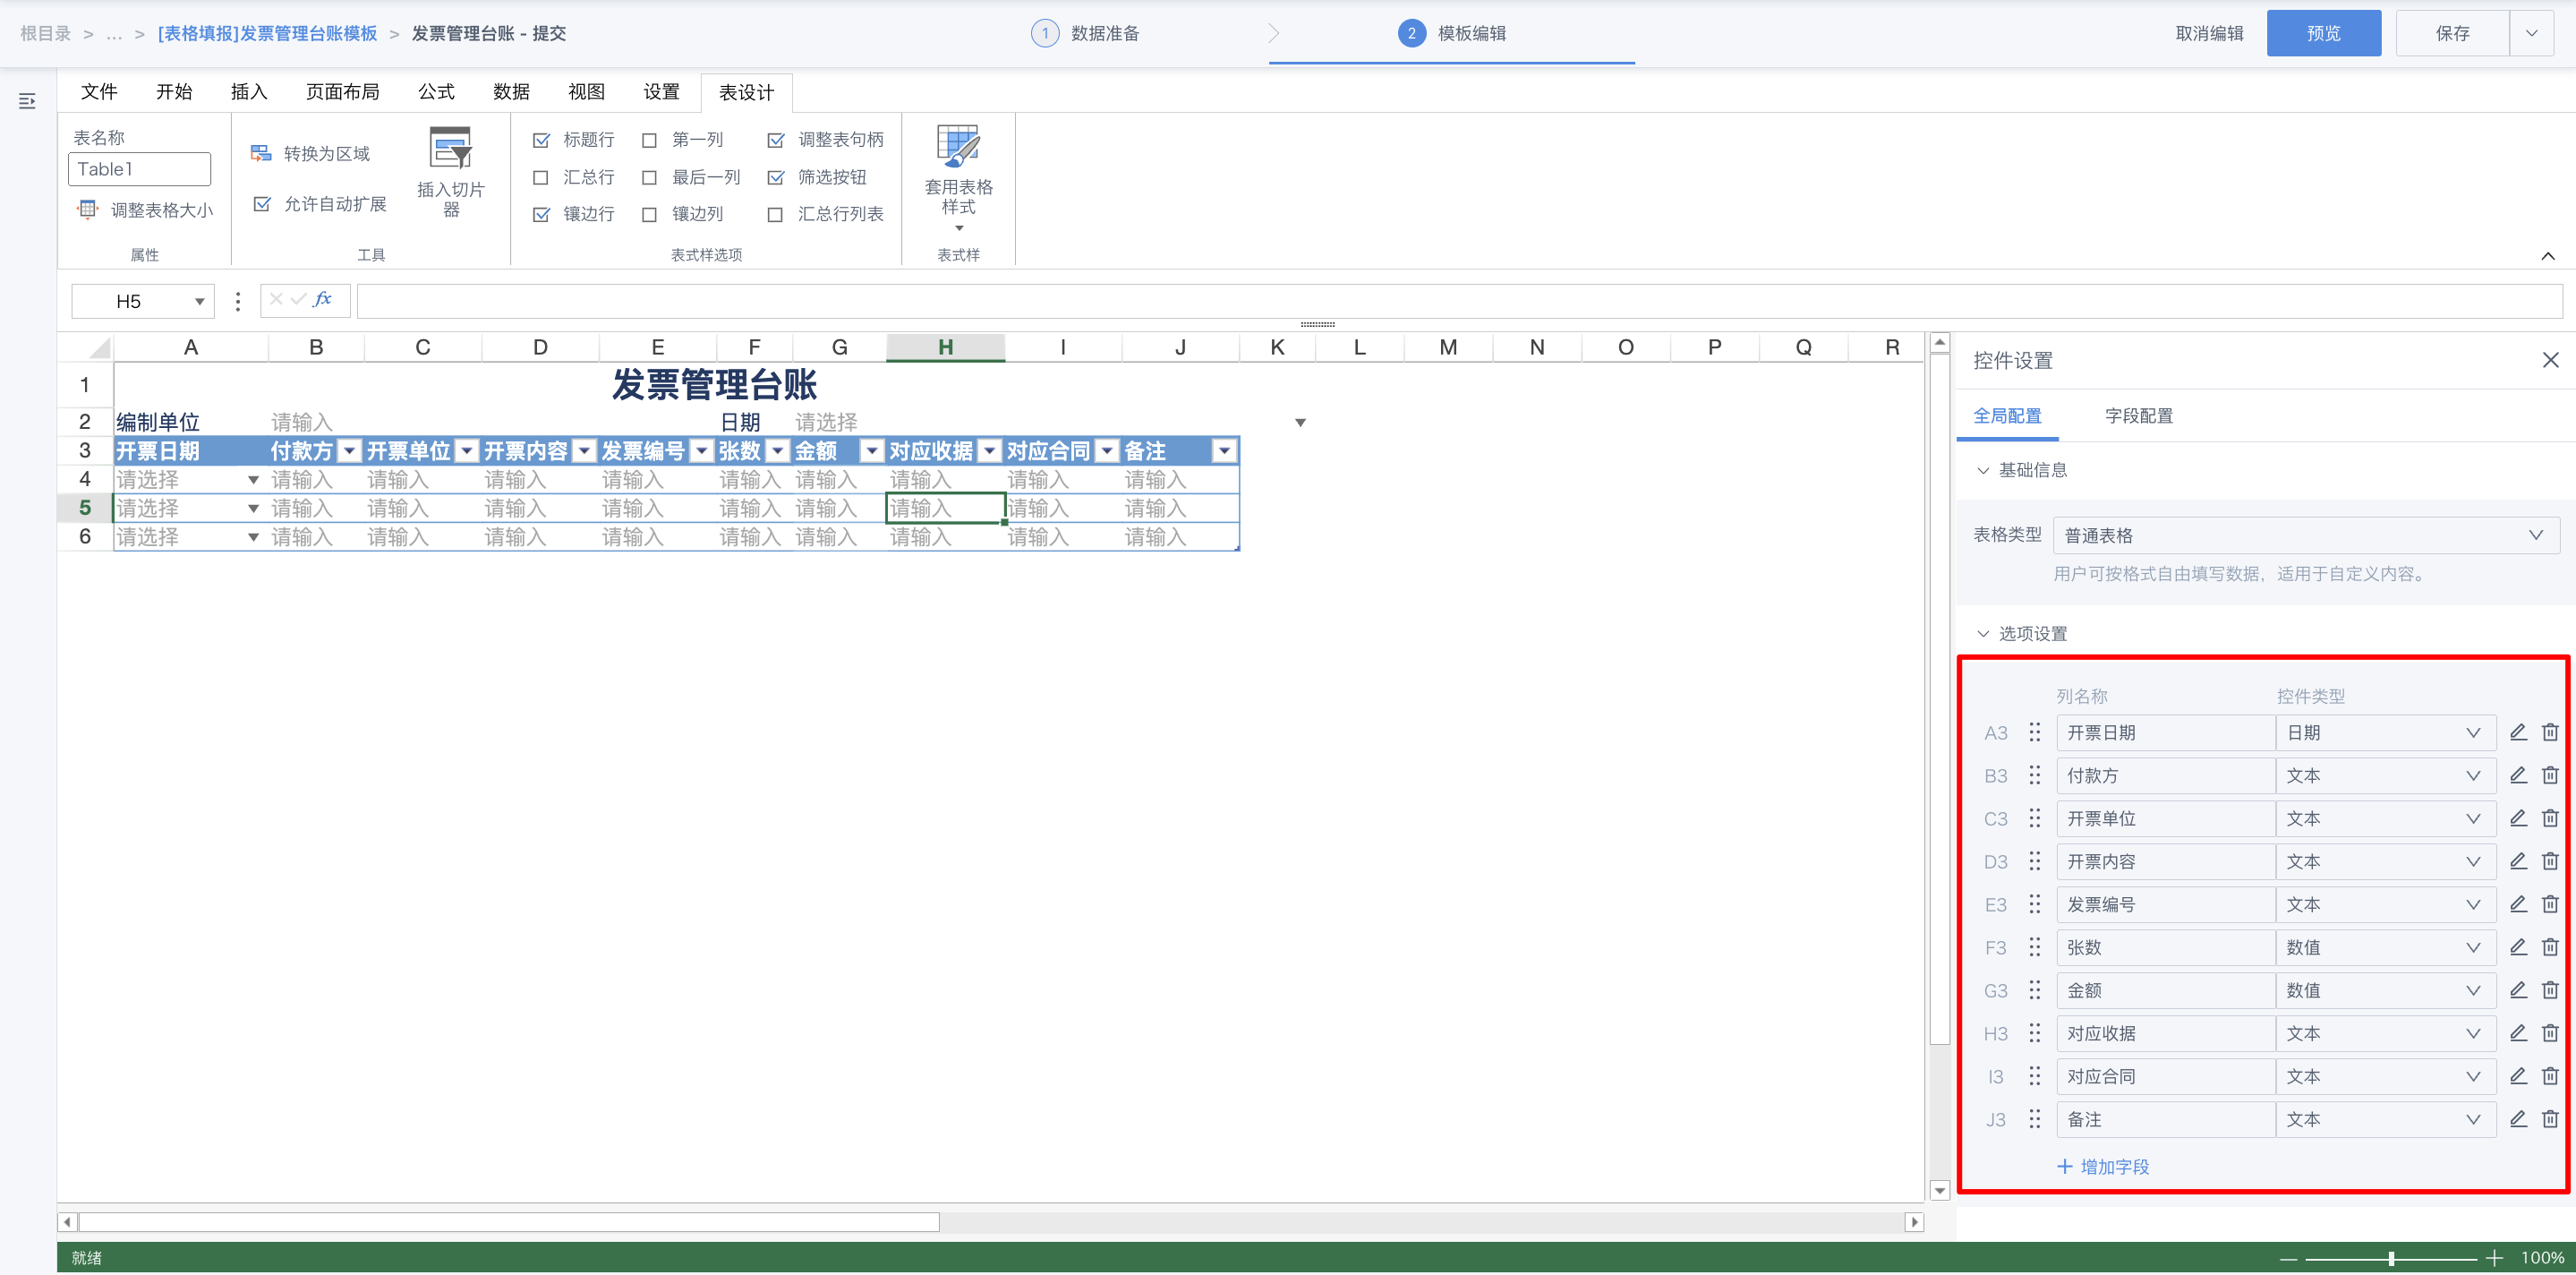Open the 页面布局 ribbon tab

coord(342,92)
